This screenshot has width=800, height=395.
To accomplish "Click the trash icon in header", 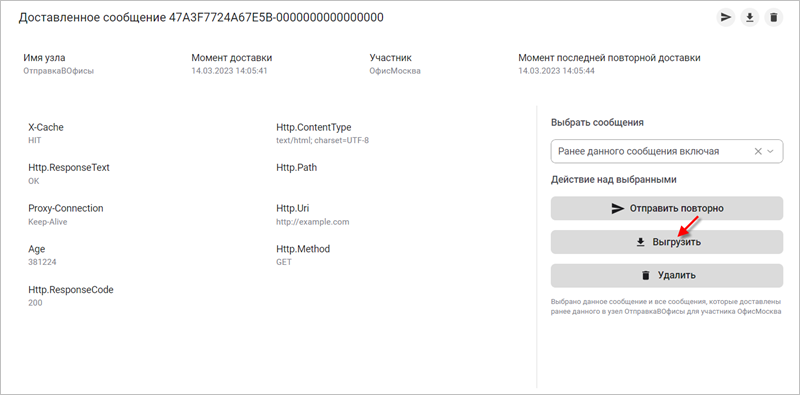I will tap(773, 17).
